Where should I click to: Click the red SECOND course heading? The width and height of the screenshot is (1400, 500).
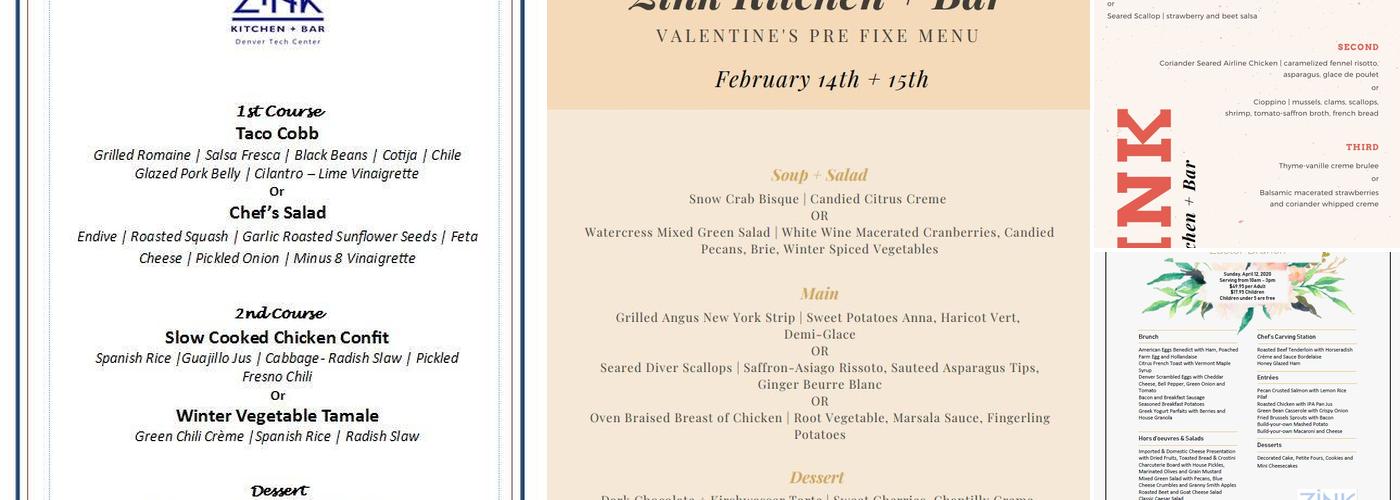[1358, 47]
